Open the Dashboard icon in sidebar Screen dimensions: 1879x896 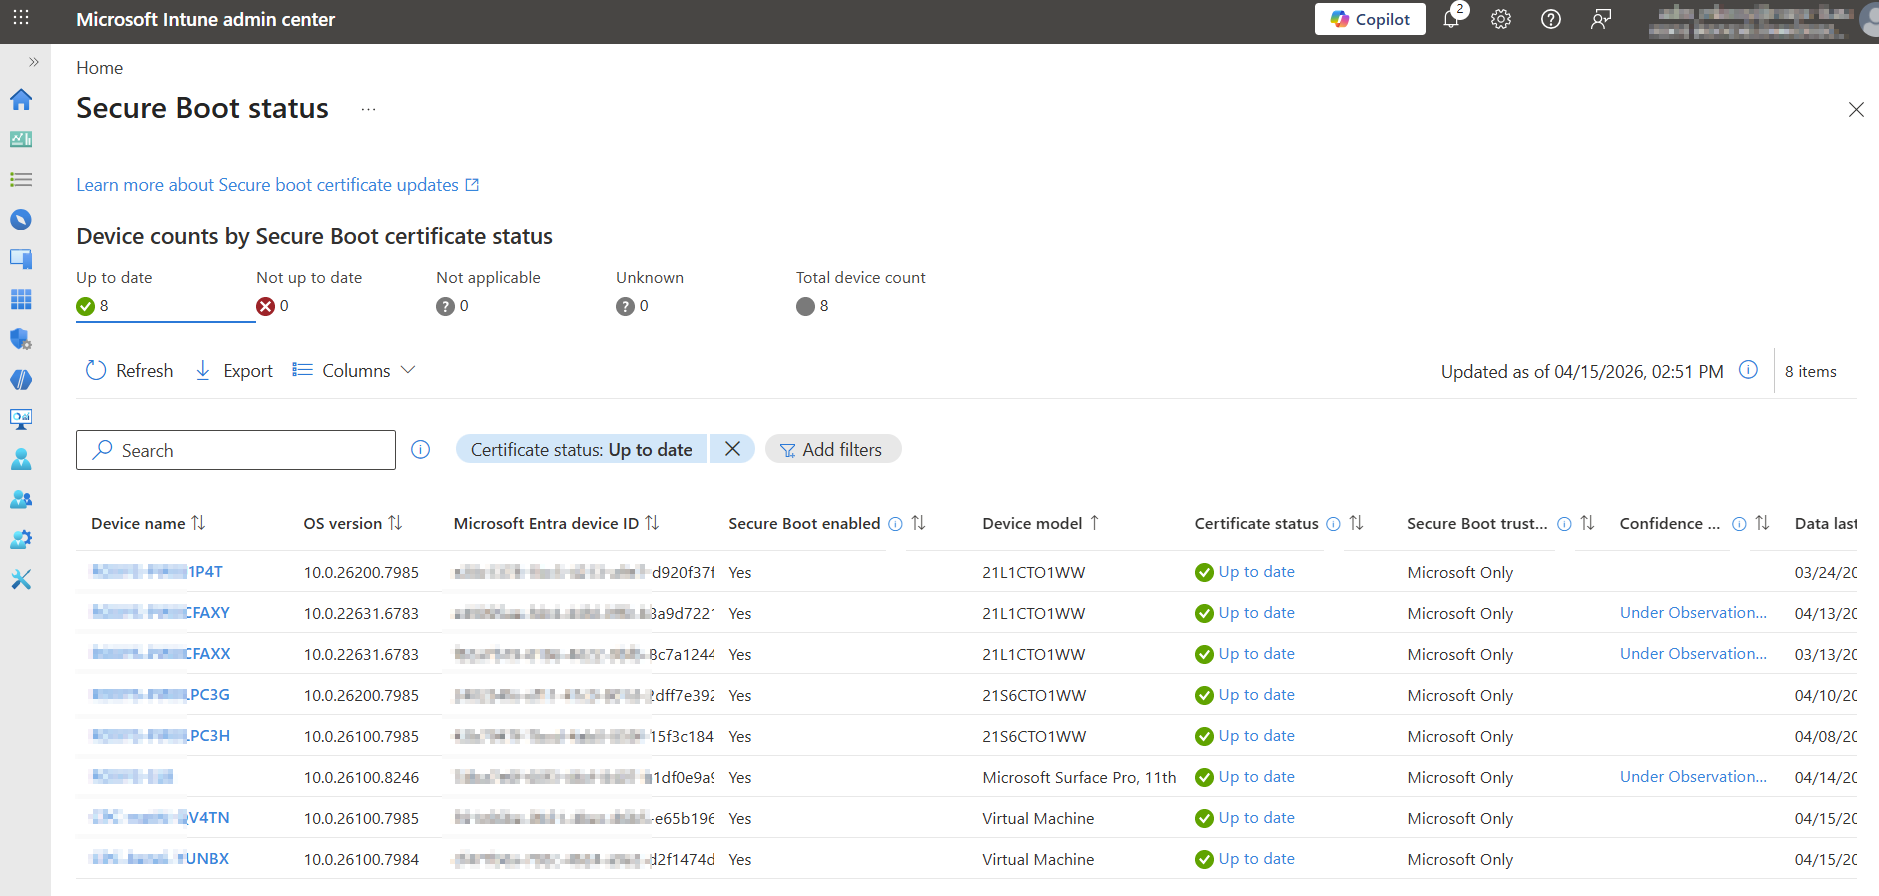point(21,139)
